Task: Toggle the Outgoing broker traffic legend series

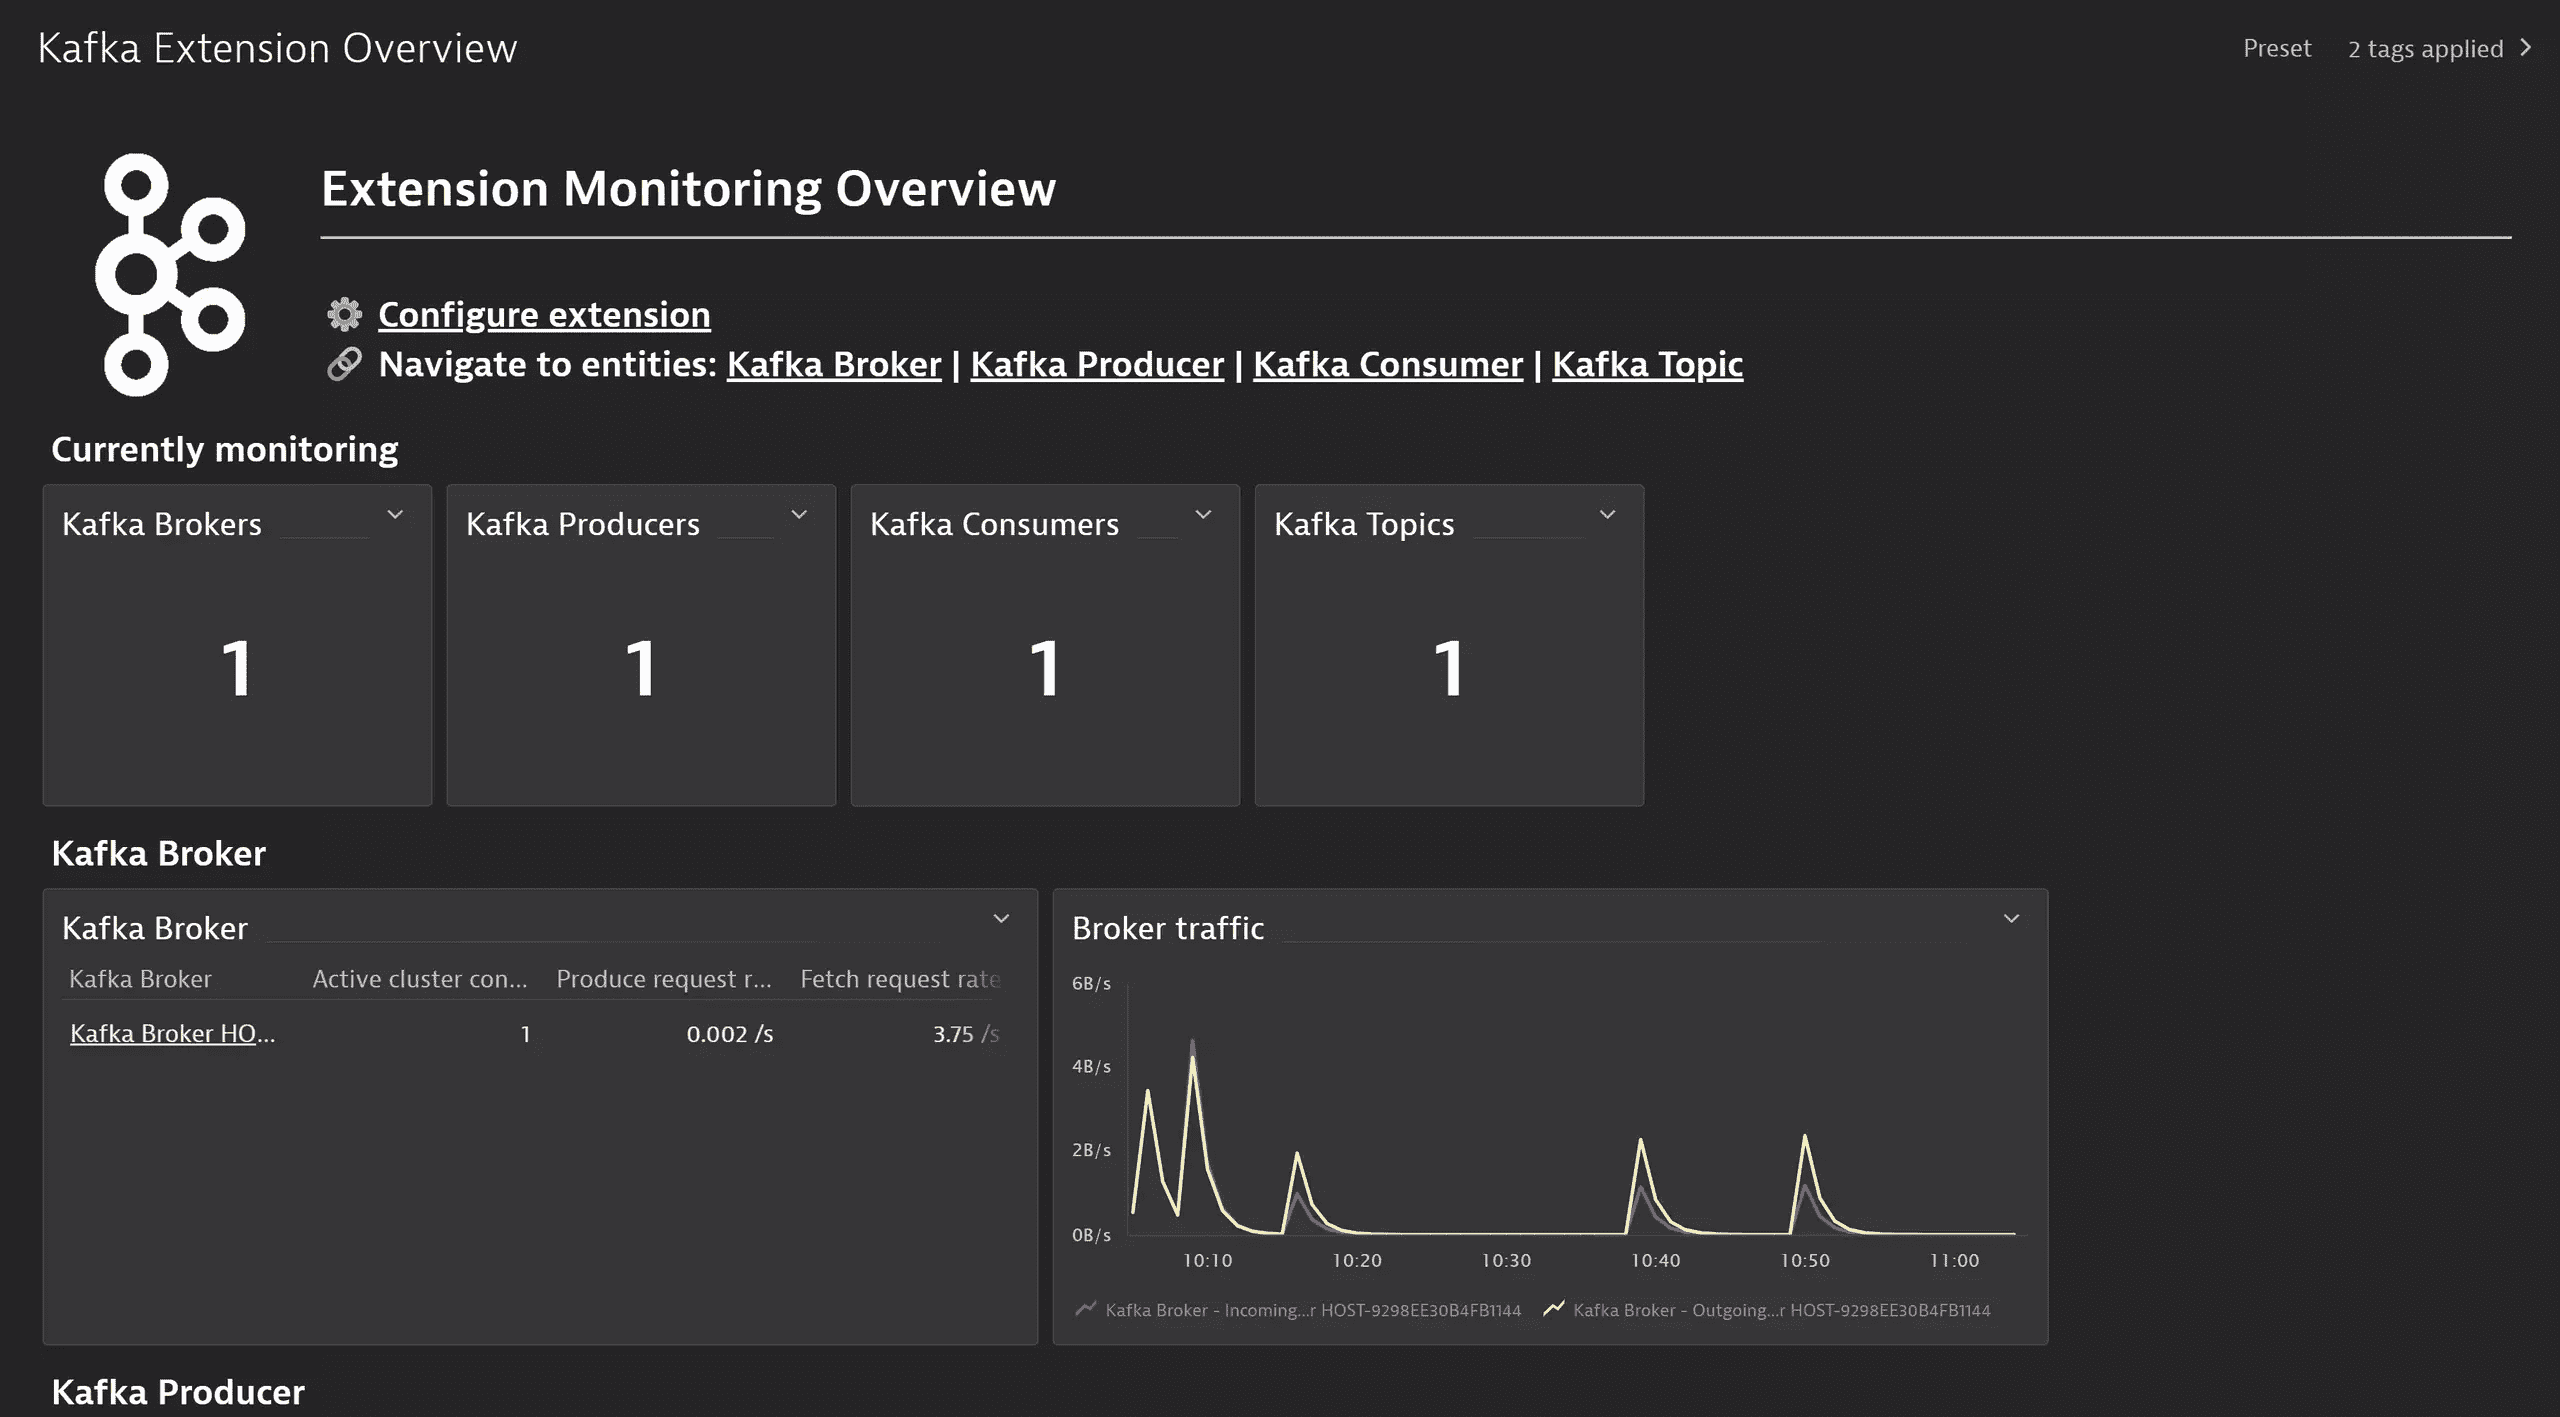Action: [1780, 1310]
